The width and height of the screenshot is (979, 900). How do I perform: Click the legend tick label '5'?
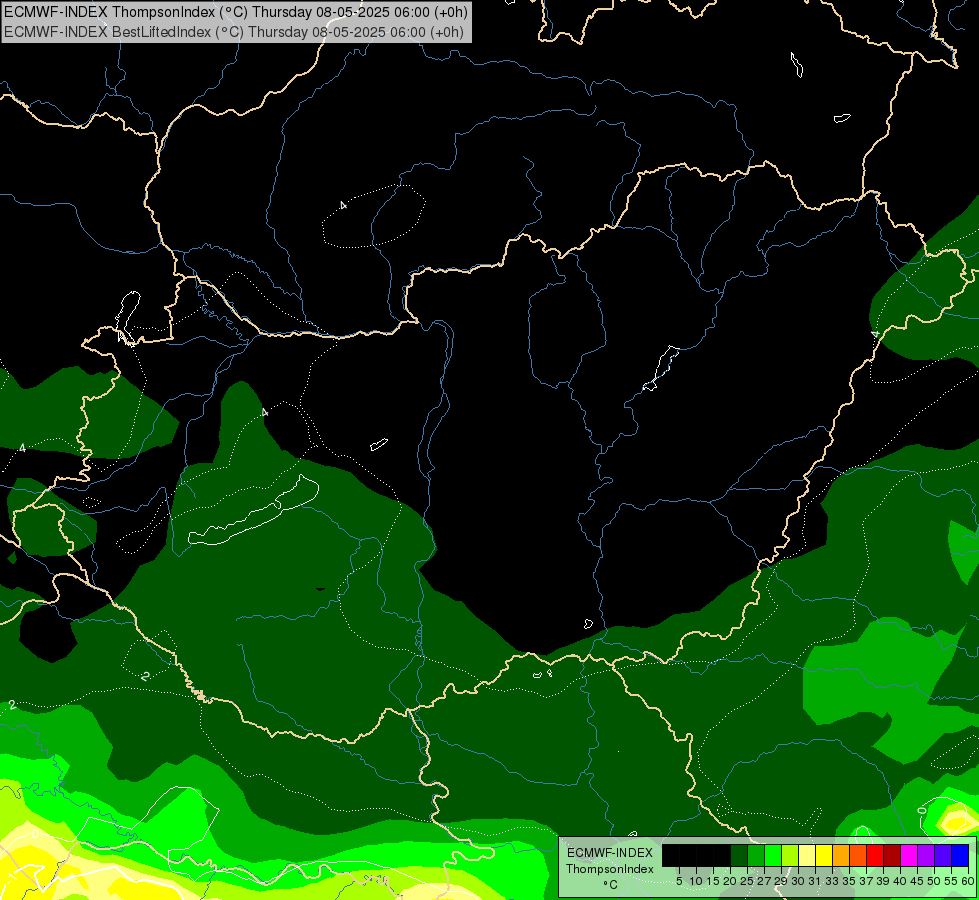(679, 881)
